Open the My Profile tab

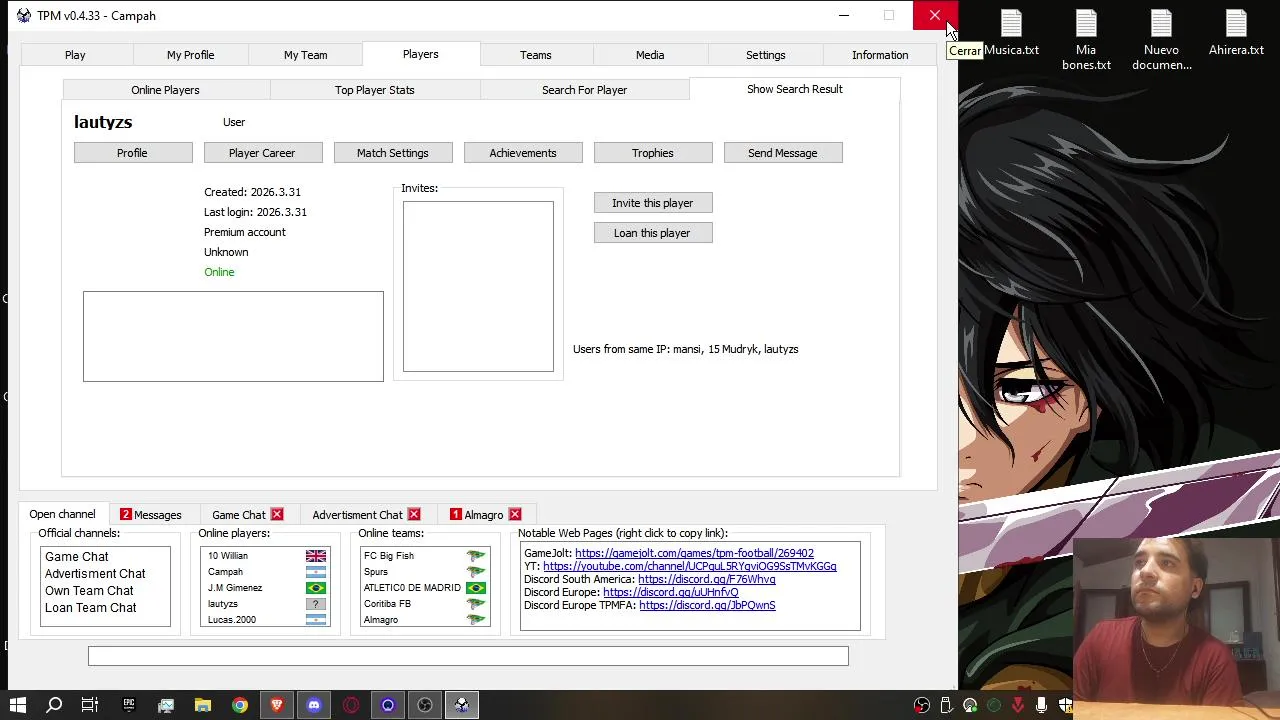pyautogui.click(x=190, y=55)
